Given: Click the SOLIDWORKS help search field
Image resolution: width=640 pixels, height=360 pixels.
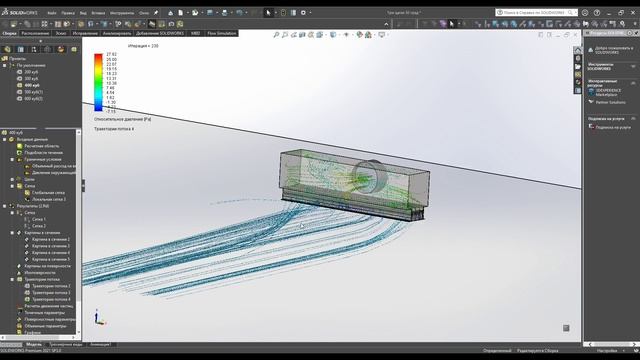Looking at the screenshot, I should point(536,13).
